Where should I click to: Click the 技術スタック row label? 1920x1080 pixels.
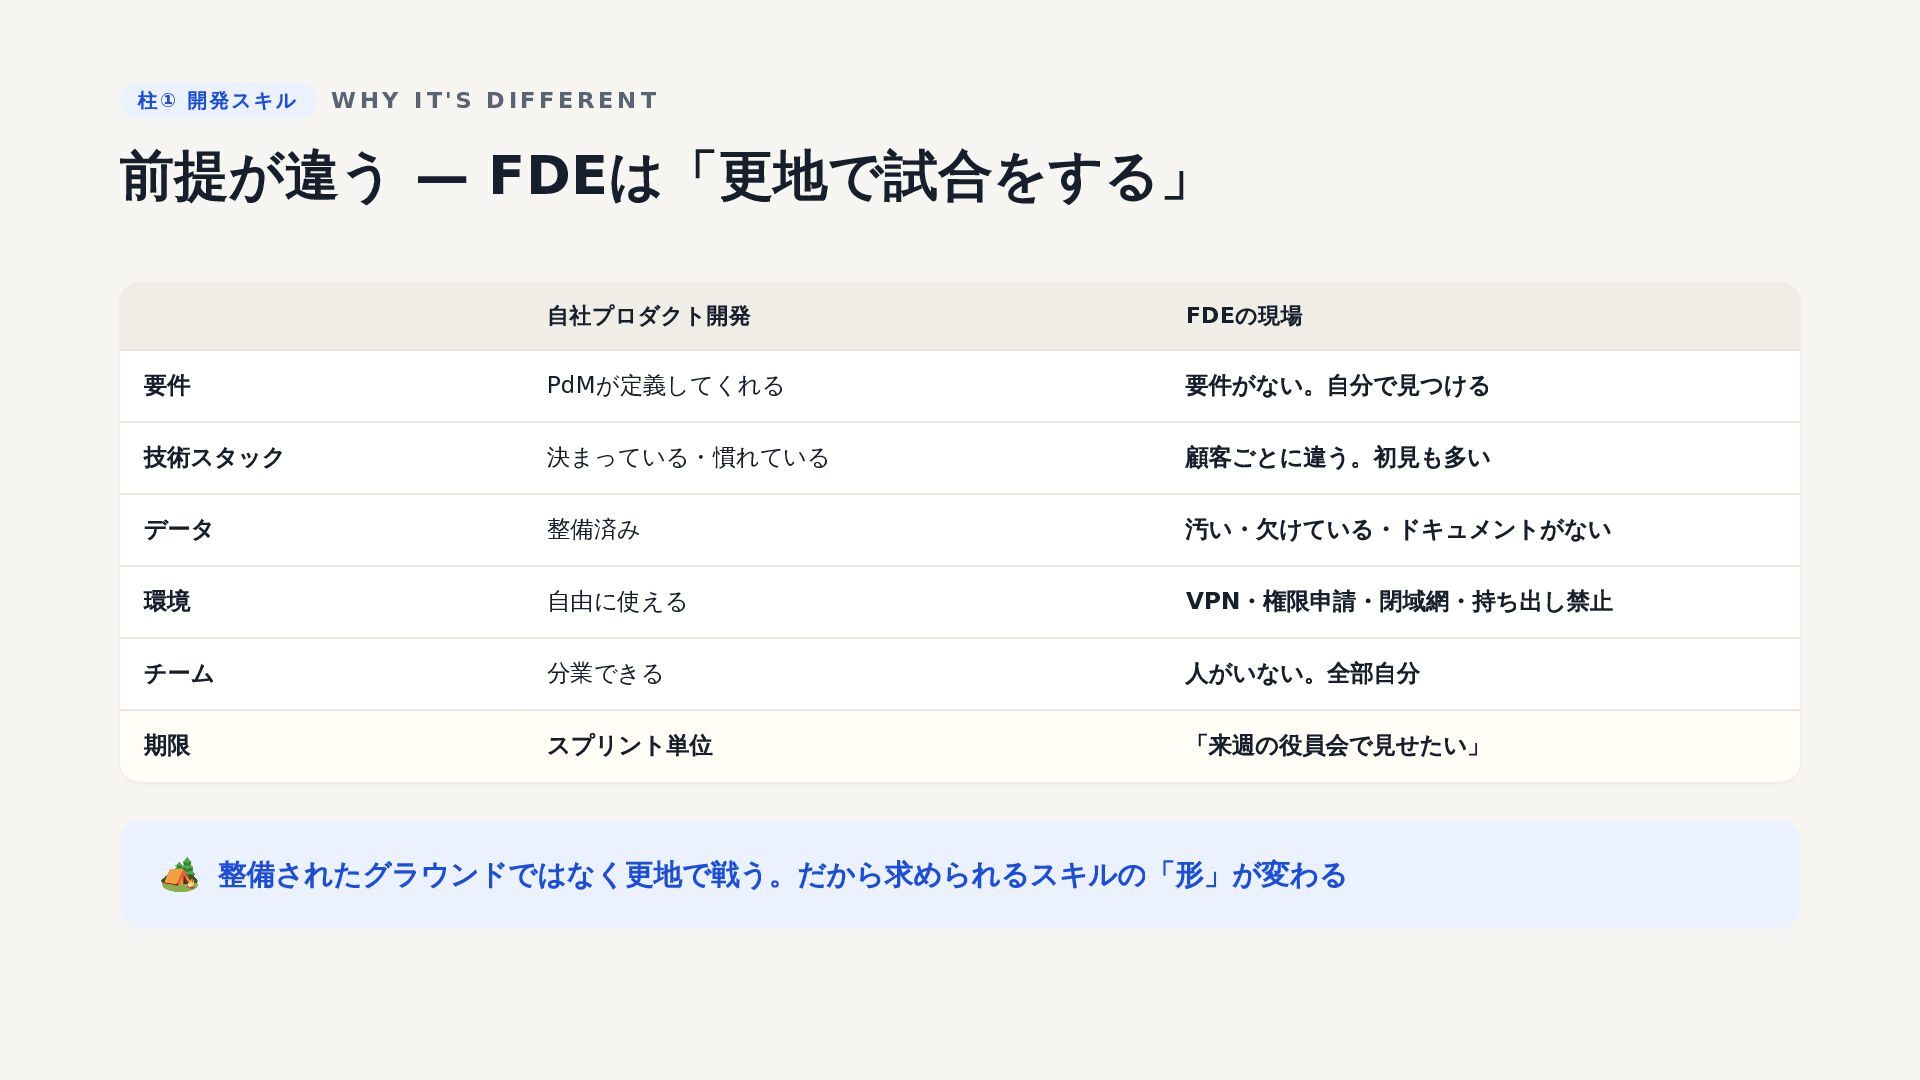[214, 458]
